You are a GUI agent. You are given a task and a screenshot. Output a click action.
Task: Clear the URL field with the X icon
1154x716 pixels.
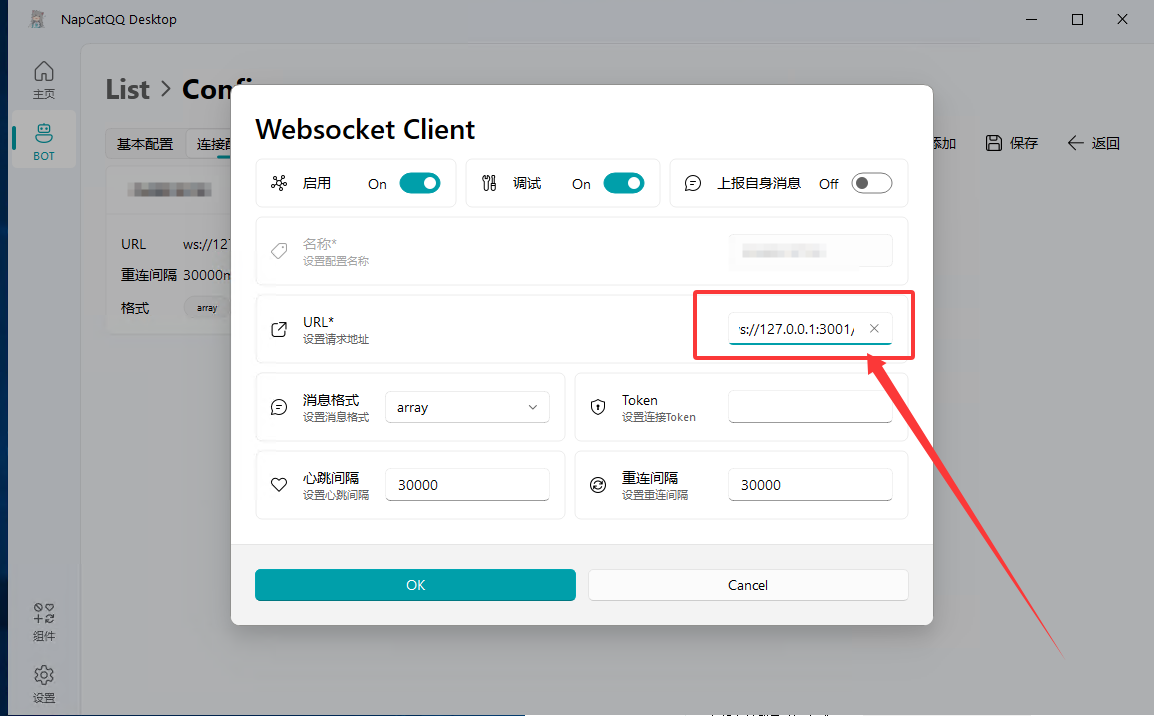[x=874, y=328]
